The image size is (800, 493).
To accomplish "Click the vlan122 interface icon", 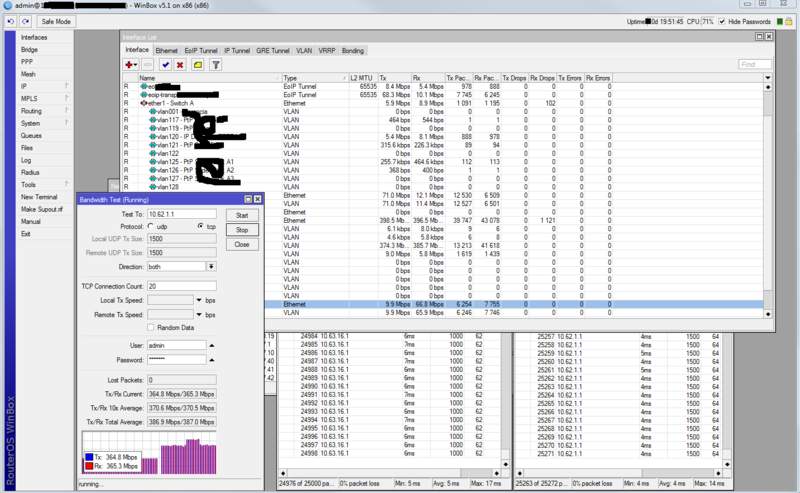I will pyautogui.click(x=153, y=153).
